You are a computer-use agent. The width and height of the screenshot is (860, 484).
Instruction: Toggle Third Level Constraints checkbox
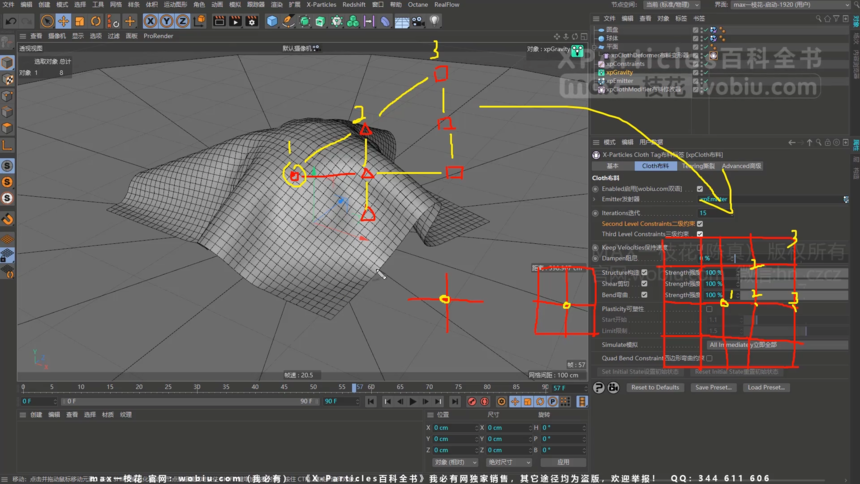[700, 234]
